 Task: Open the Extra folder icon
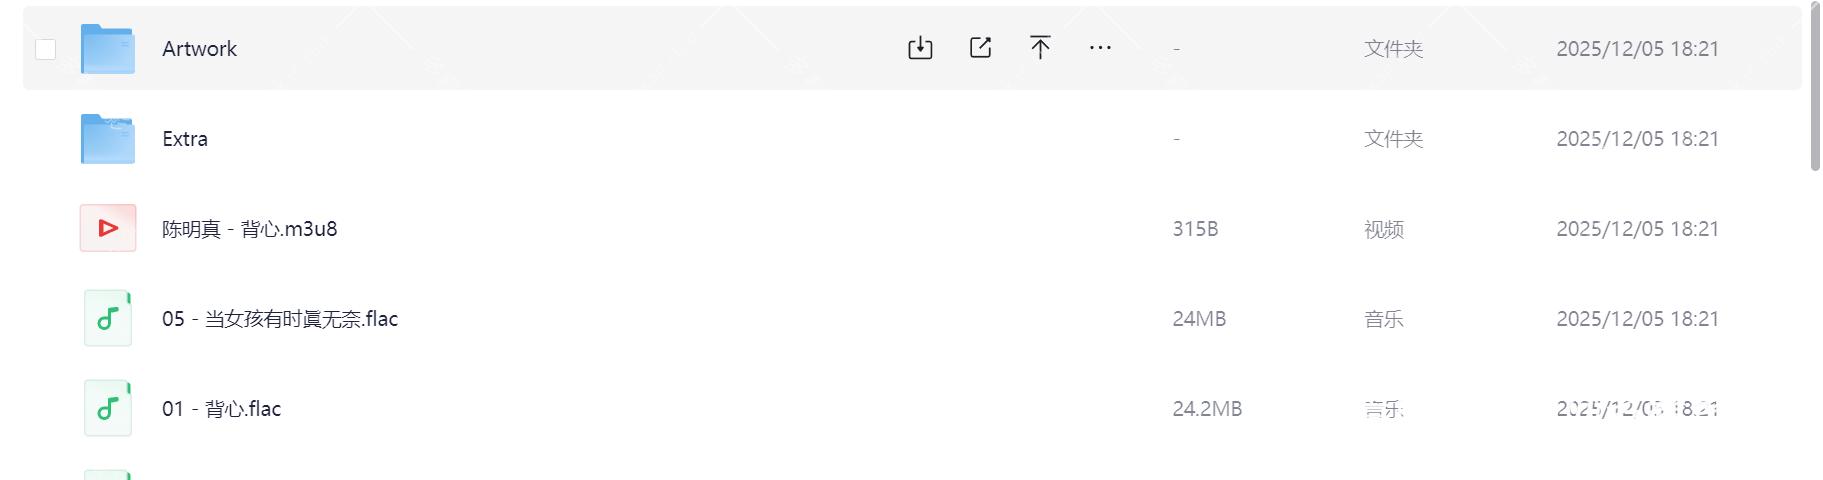[x=108, y=139]
